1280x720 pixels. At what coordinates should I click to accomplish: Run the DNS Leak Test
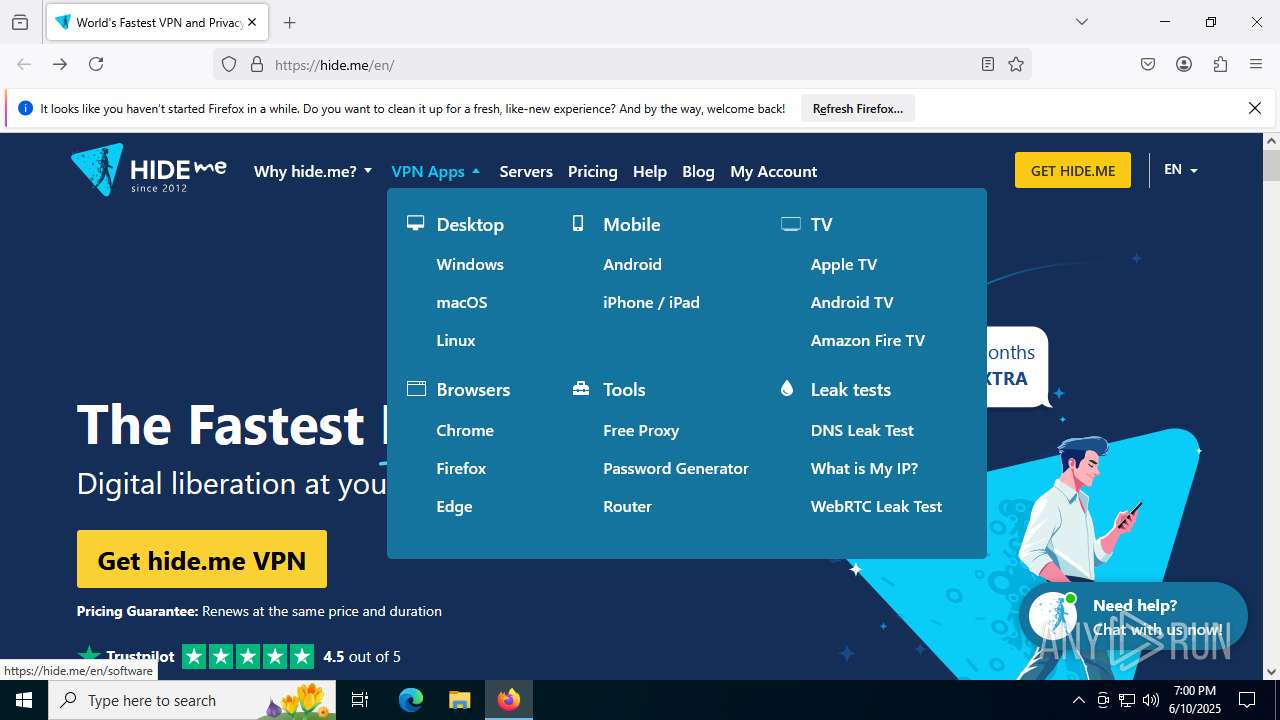(x=862, y=430)
